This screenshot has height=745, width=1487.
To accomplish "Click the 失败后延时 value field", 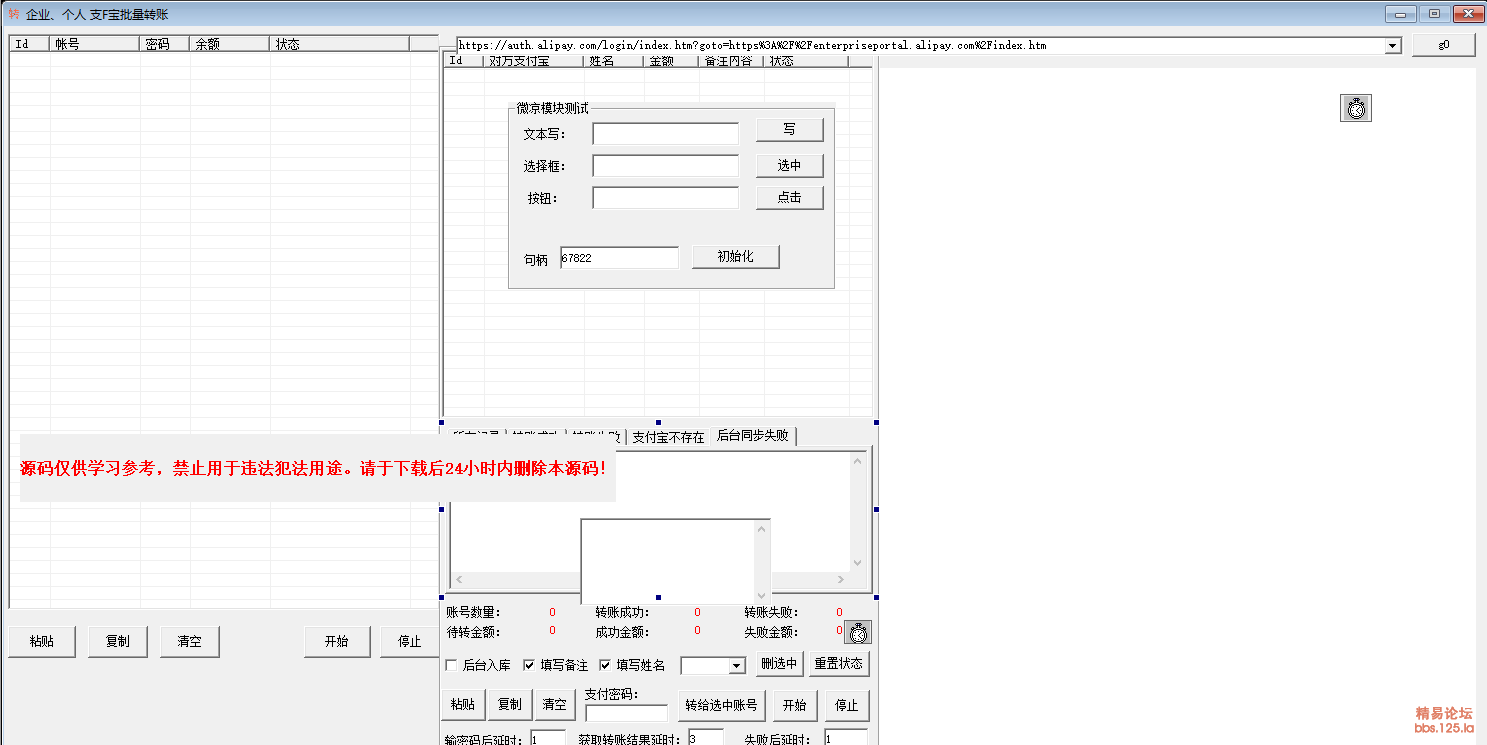I will pyautogui.click(x=845, y=738).
